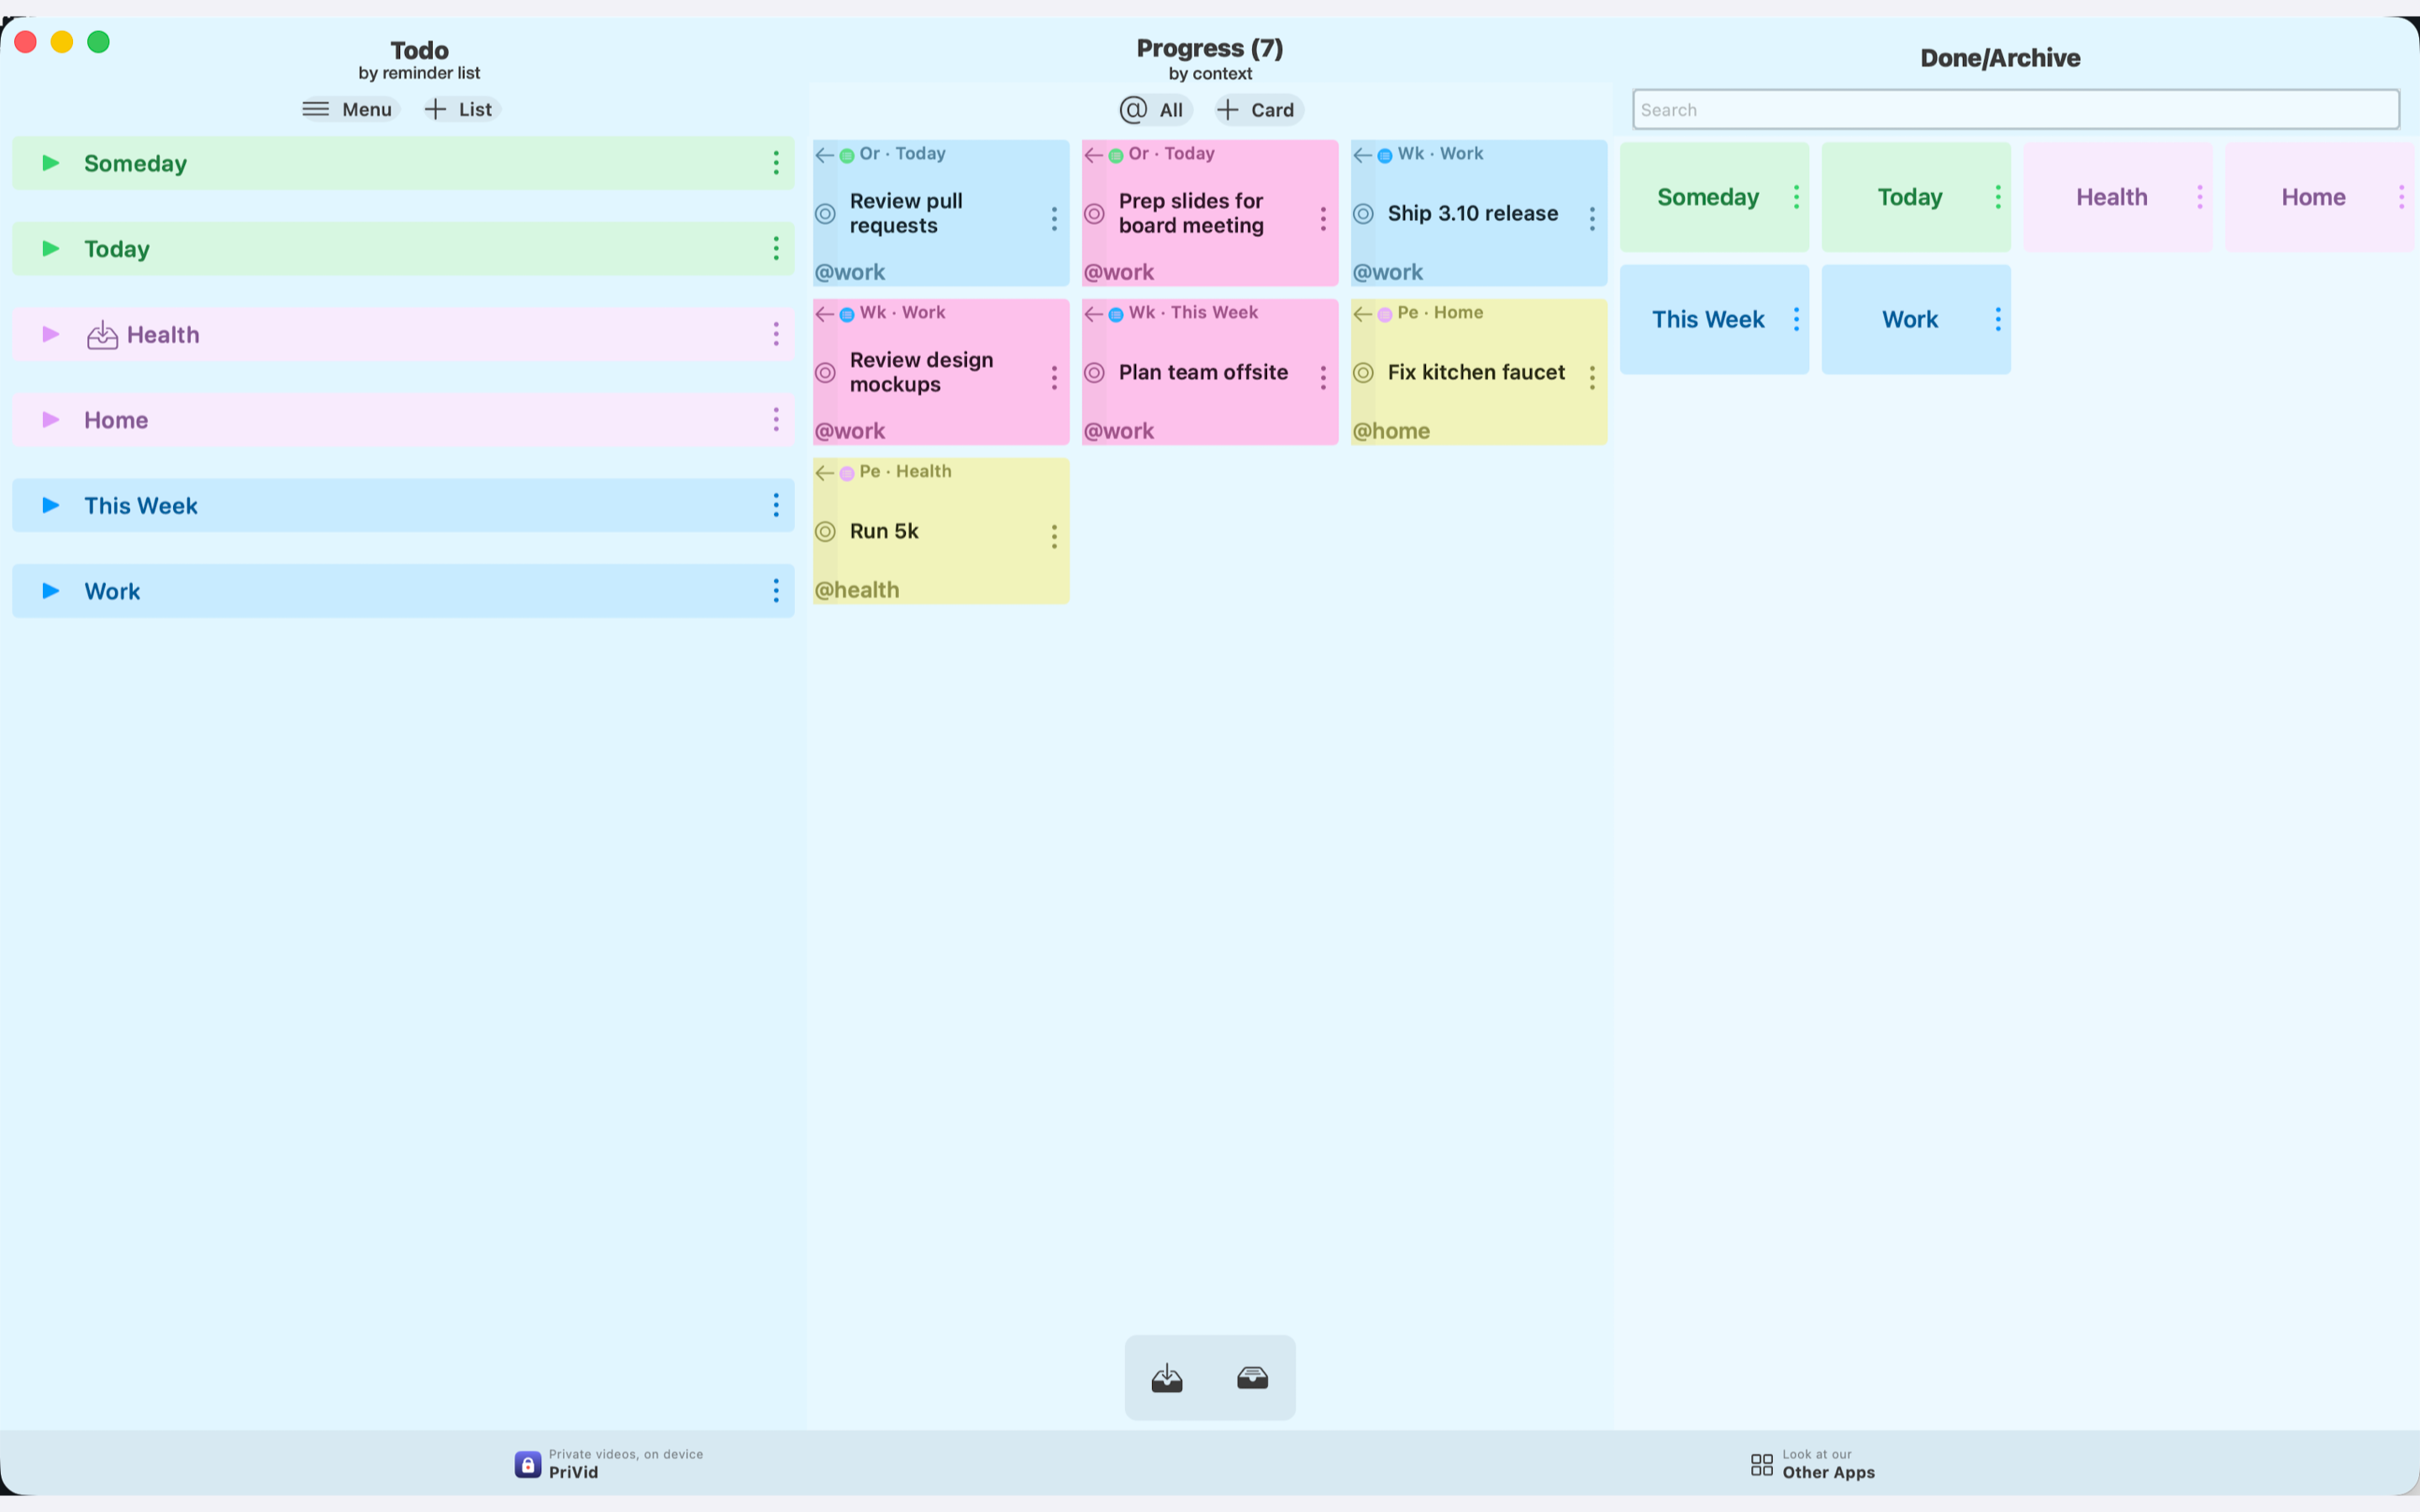This screenshot has height=1512, width=2420.
Task: Open options for Review pull requests card
Action: [x=1054, y=219]
